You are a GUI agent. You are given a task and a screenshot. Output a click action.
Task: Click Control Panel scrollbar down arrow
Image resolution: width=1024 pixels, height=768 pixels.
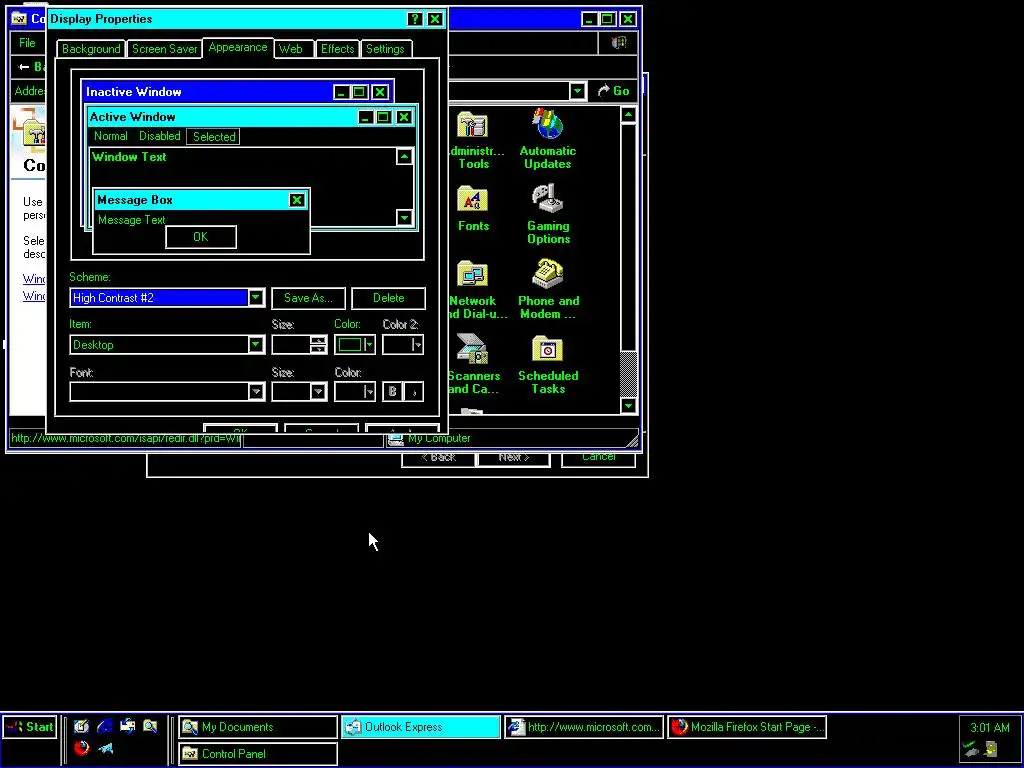coord(628,406)
